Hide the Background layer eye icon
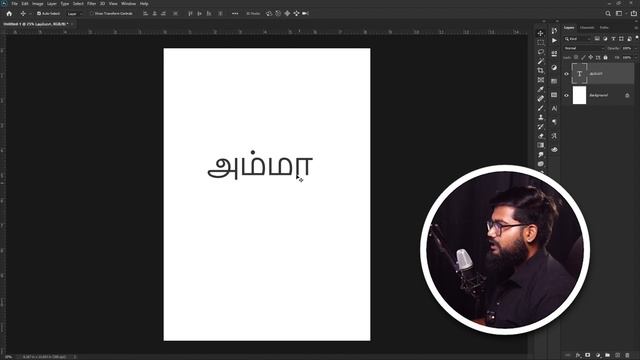The width and height of the screenshot is (640, 360). tap(567, 96)
